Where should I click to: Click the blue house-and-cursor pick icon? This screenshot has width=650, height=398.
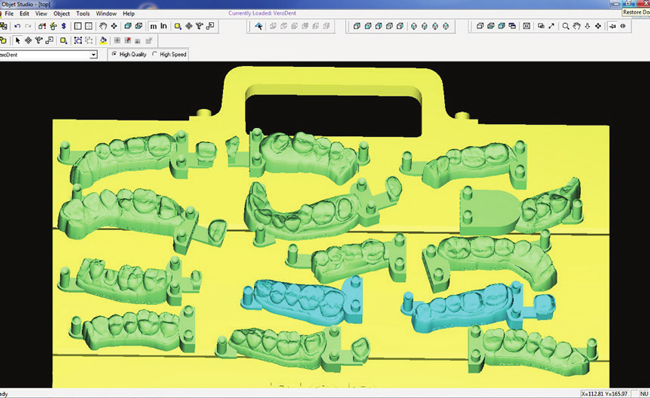259,26
